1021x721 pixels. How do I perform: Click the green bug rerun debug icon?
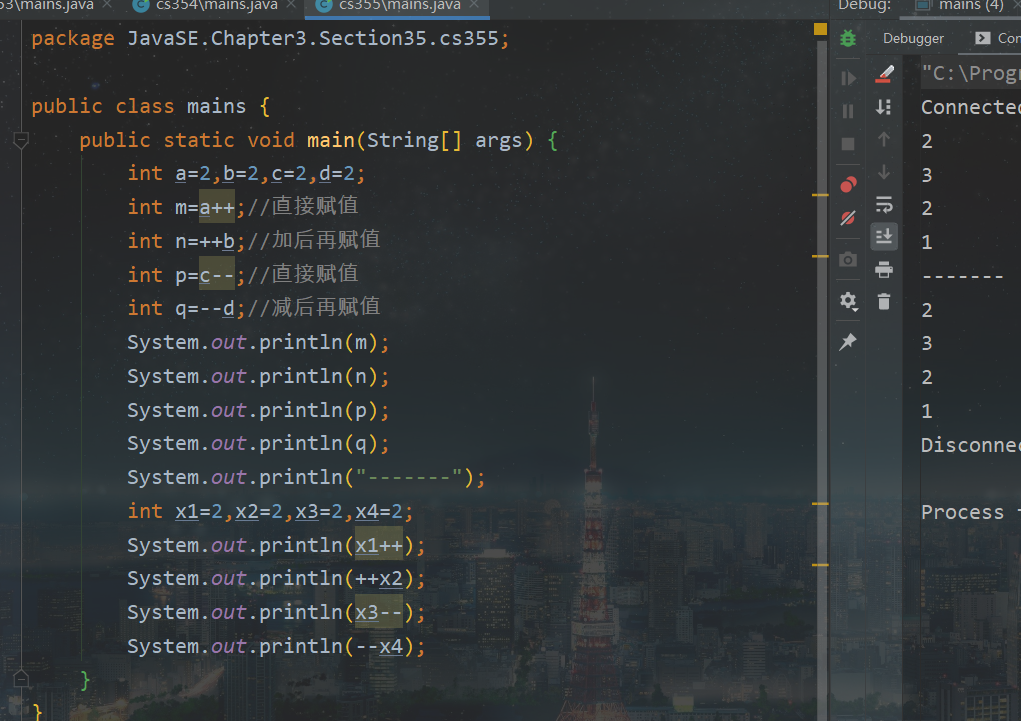point(848,38)
